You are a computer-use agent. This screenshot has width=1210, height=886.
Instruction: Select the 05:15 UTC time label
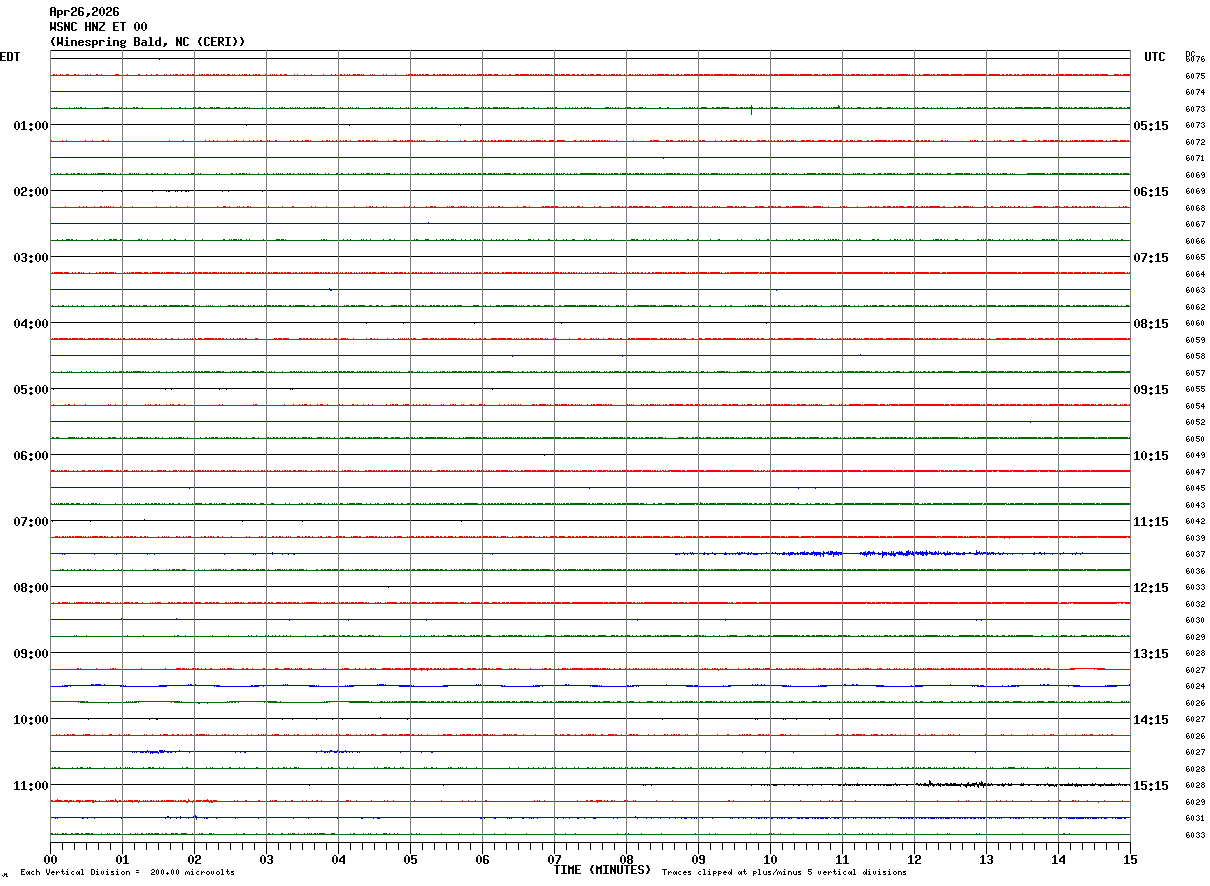[x=1150, y=126]
